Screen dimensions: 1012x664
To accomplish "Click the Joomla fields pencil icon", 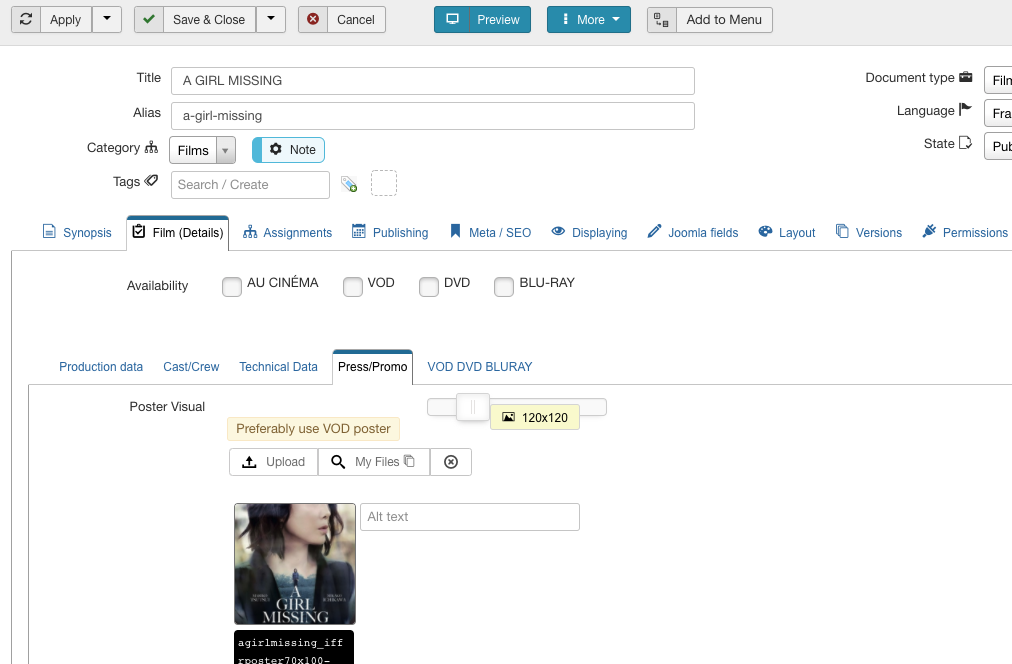I will [x=654, y=231].
